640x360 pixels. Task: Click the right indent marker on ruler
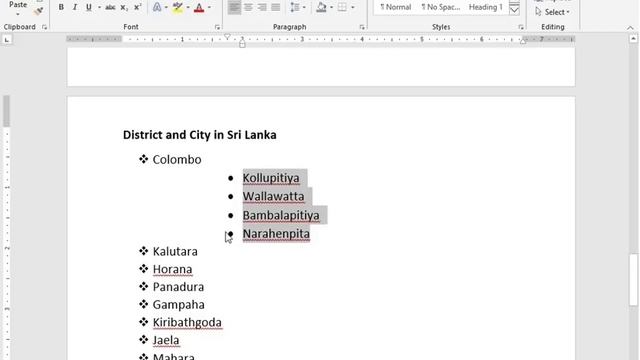point(523,40)
